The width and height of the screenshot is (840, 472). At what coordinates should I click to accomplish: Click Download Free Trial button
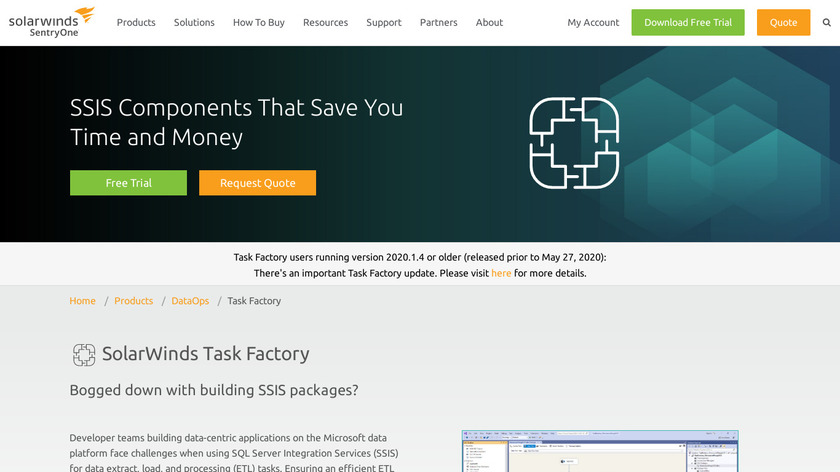click(688, 23)
